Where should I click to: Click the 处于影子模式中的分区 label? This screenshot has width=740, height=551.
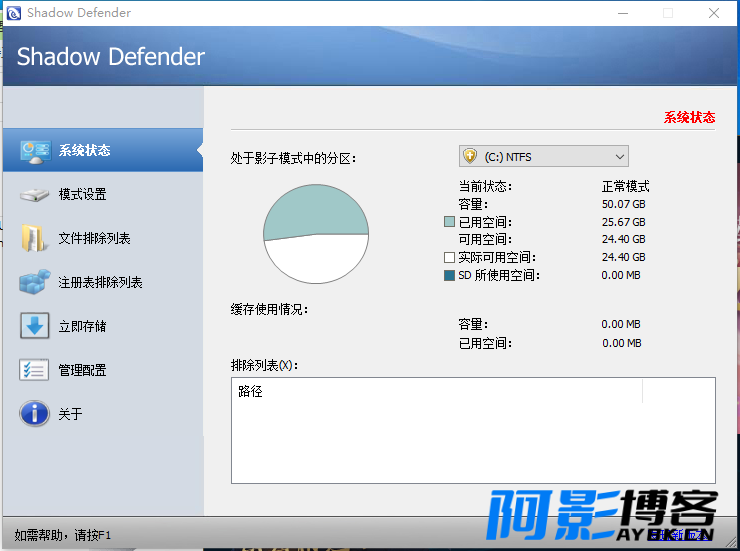point(293,158)
